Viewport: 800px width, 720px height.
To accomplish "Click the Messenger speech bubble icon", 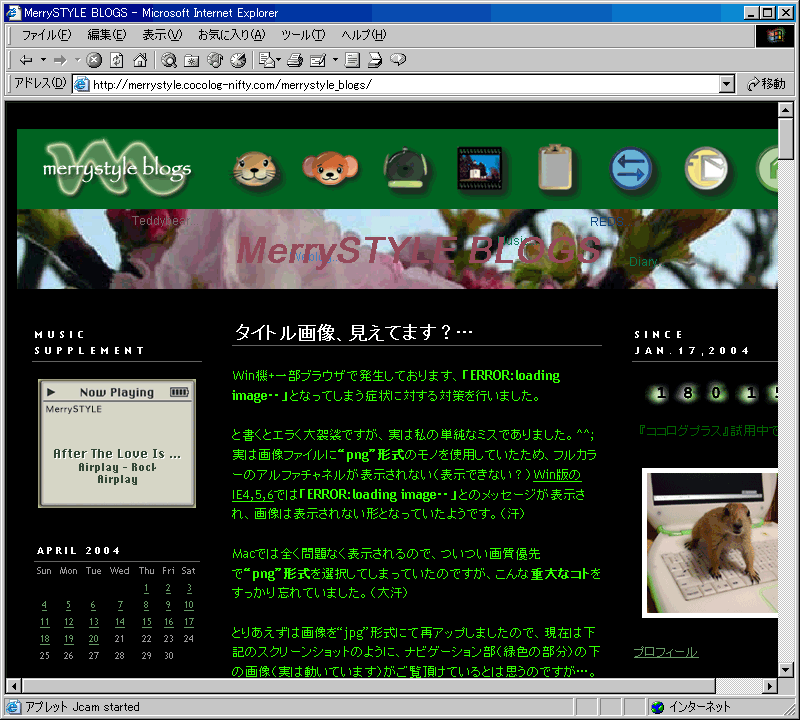I will click(398, 59).
